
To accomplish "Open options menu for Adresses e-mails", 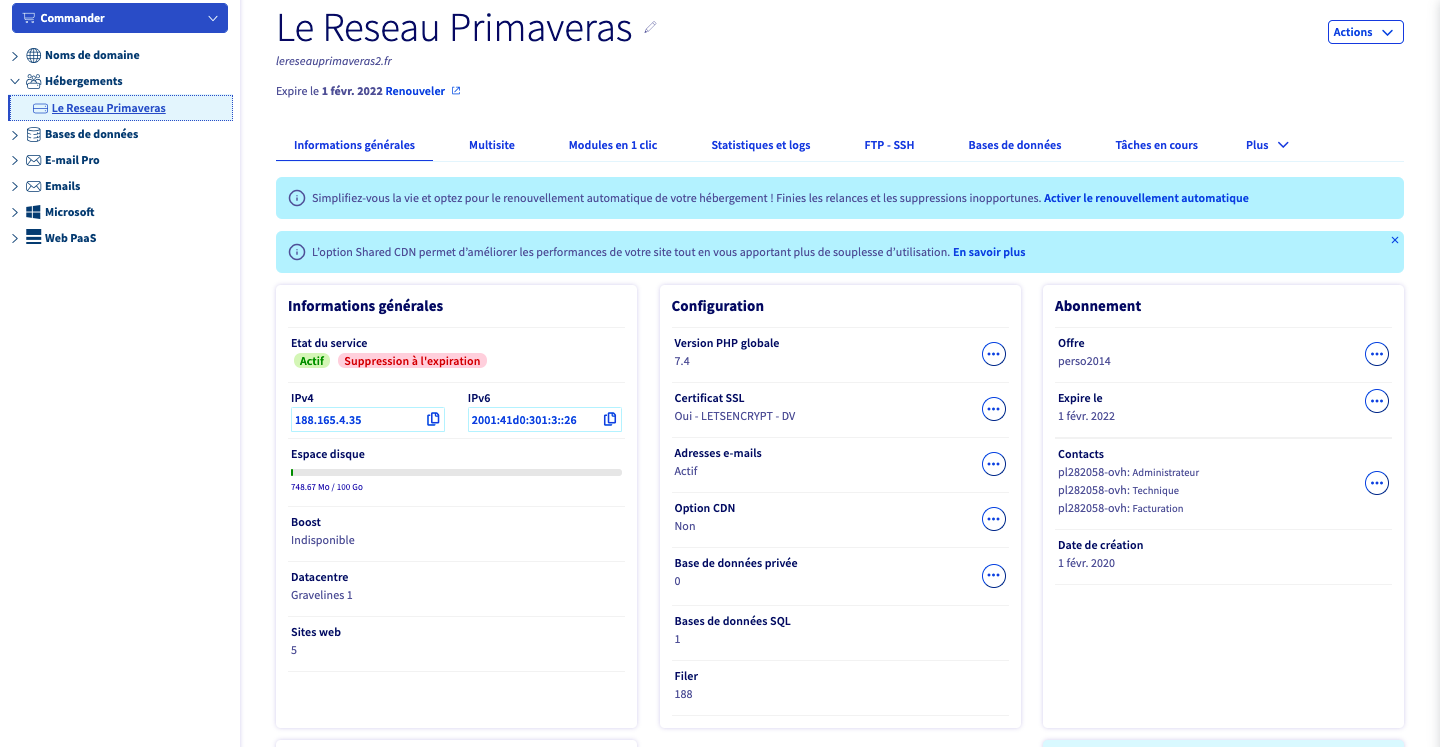I will tap(993, 464).
